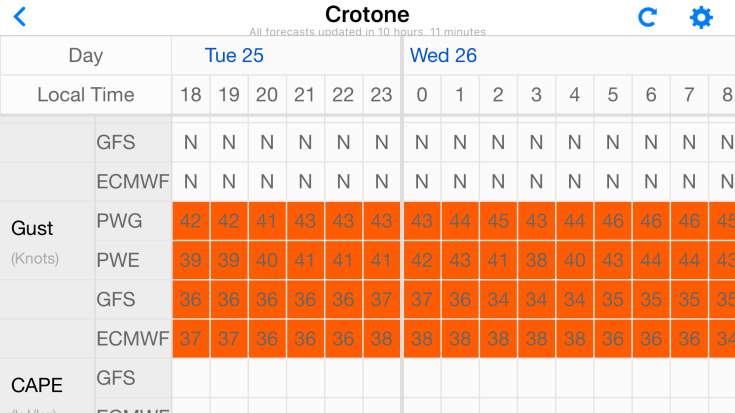
Task: Tap Gust GFS value at hour 23
Action: point(381,299)
